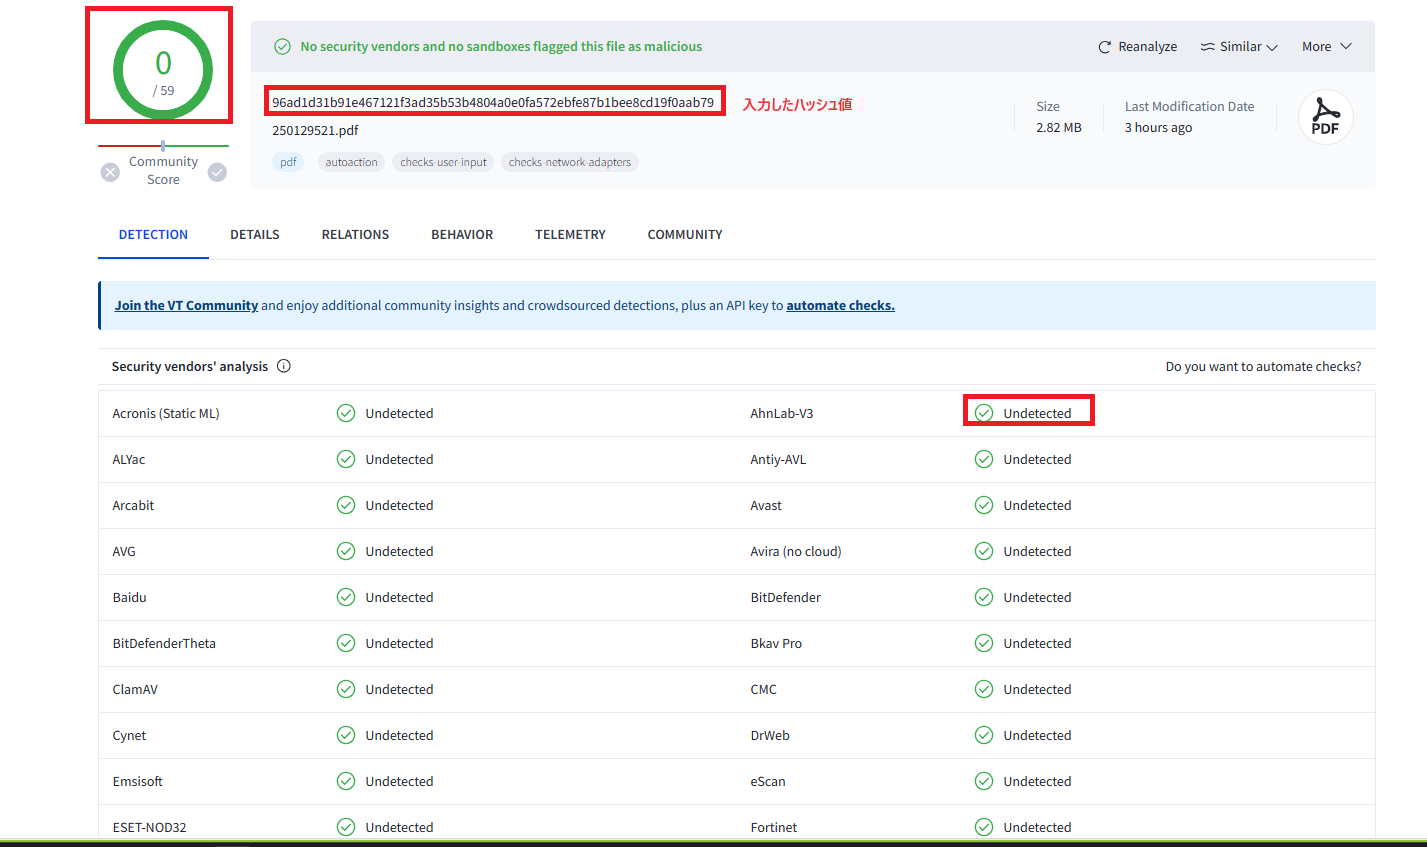
Task: Click the PDF file type icon
Action: tap(1325, 117)
